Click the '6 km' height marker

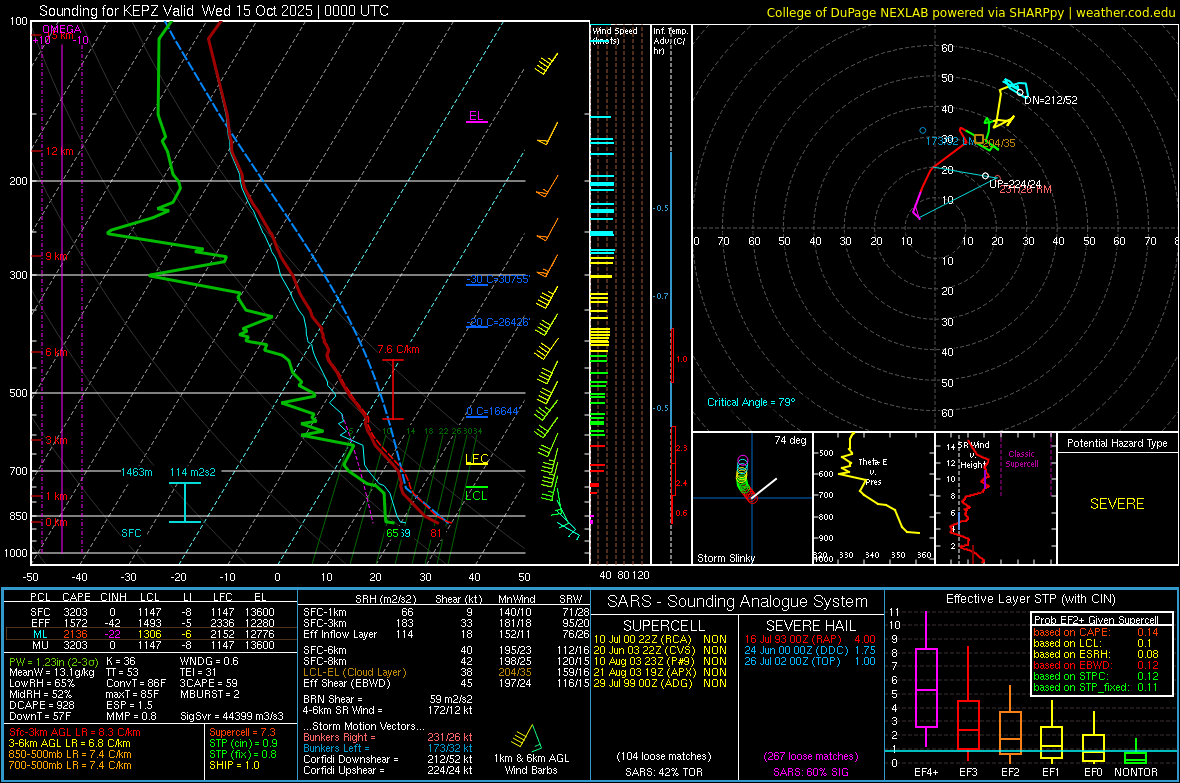point(56,352)
